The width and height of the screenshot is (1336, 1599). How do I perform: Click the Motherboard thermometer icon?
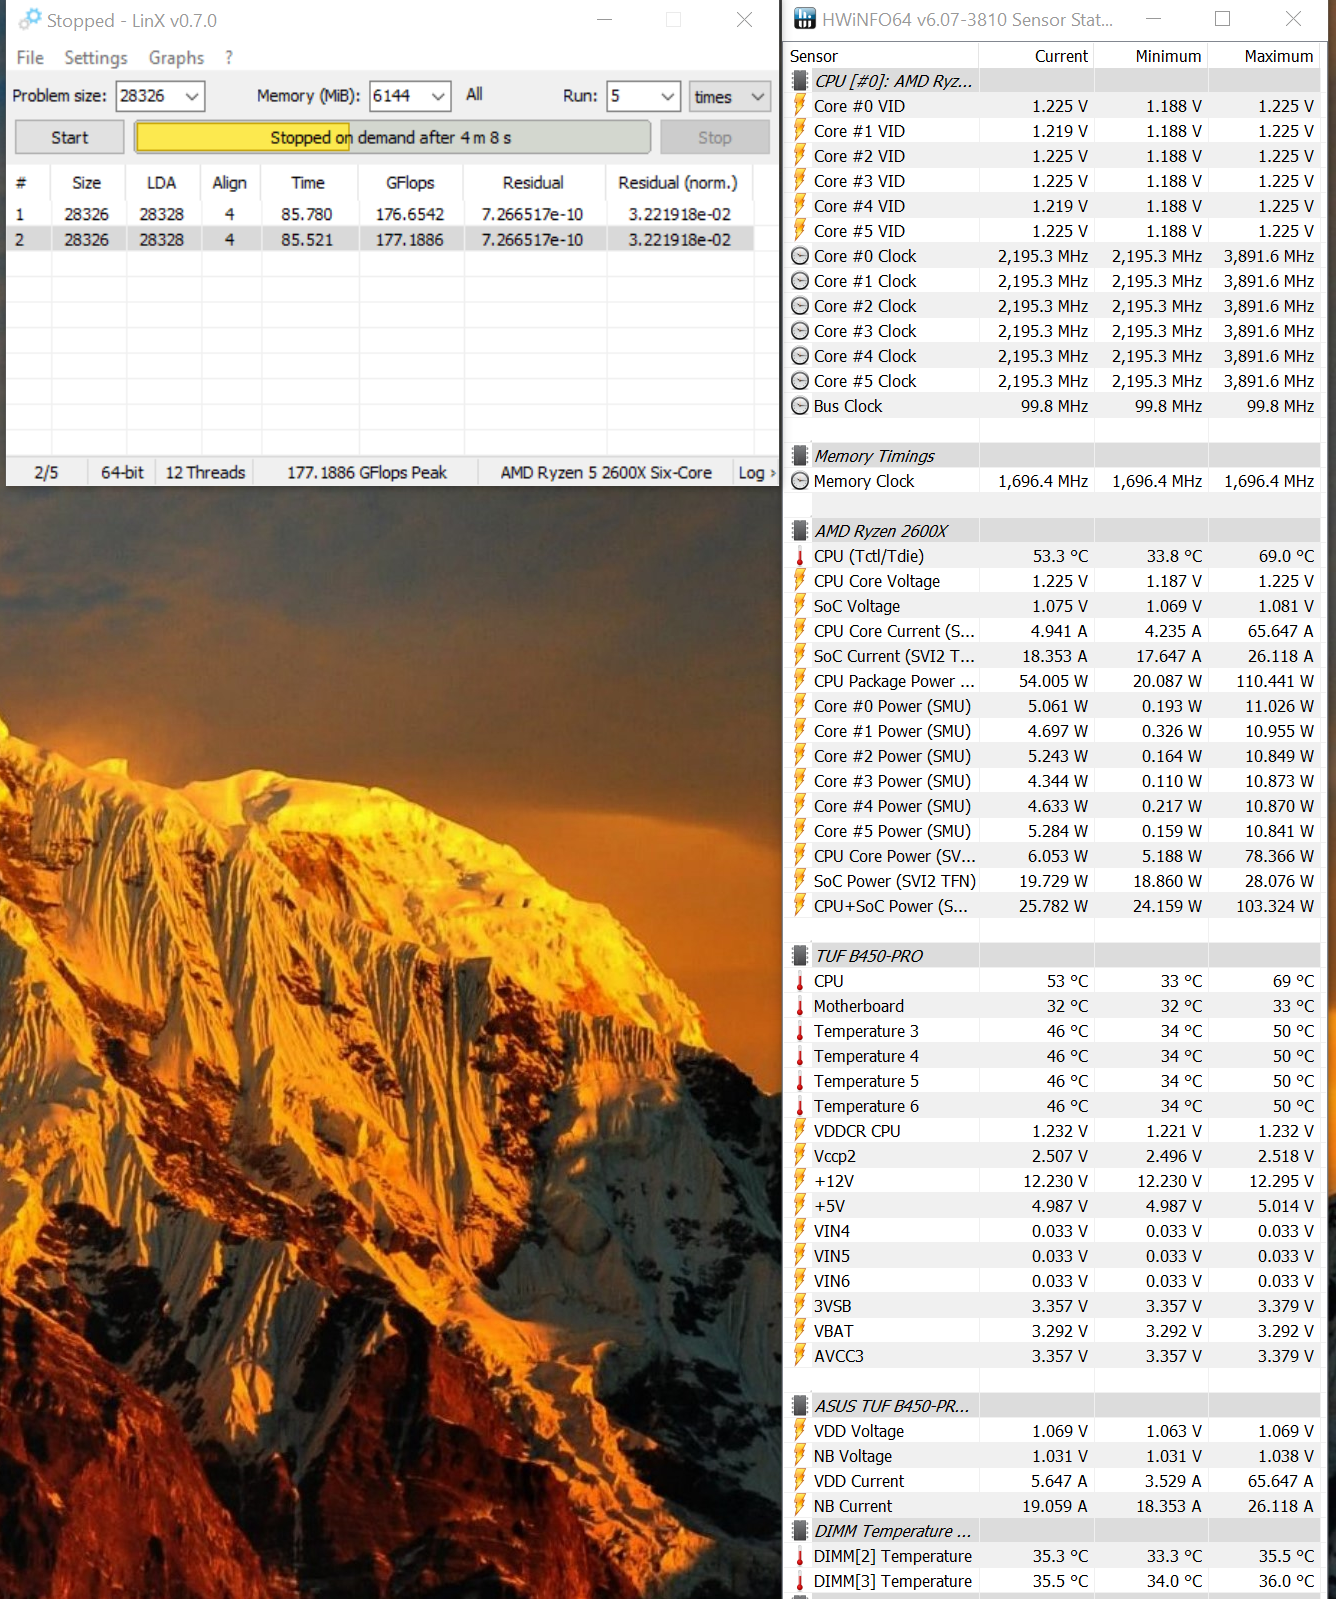pos(800,1007)
